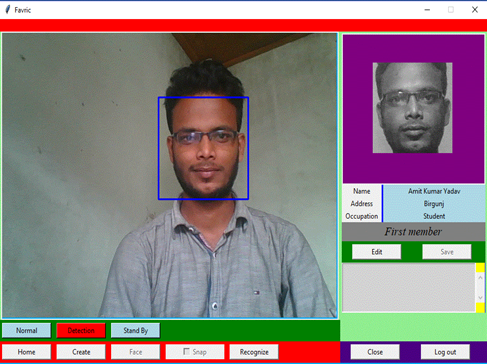The height and width of the screenshot is (364, 487).
Task: Click the First member label
Action: click(x=413, y=232)
